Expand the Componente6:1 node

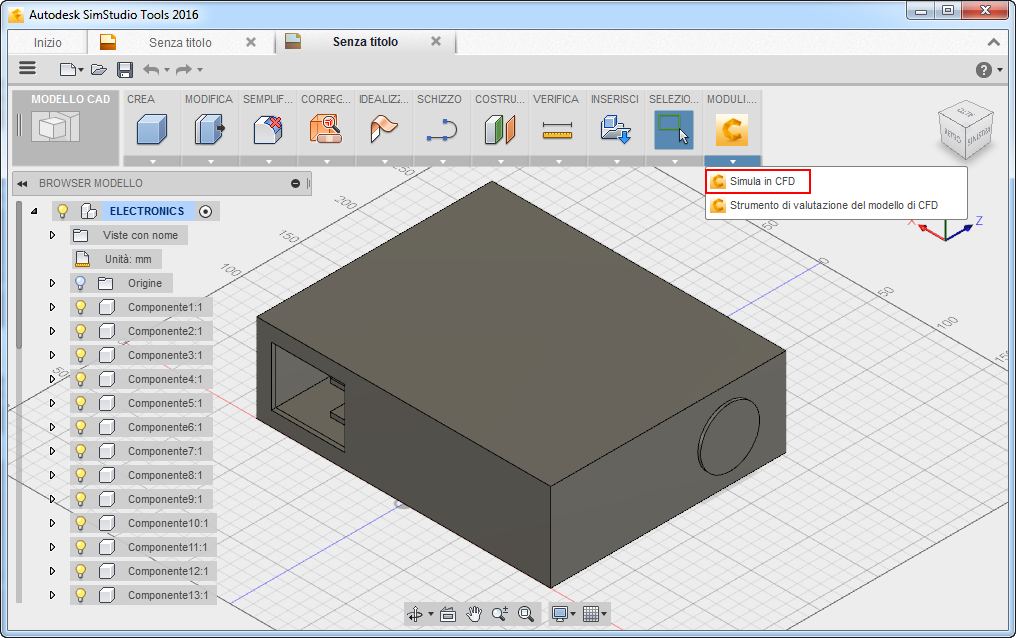point(52,427)
